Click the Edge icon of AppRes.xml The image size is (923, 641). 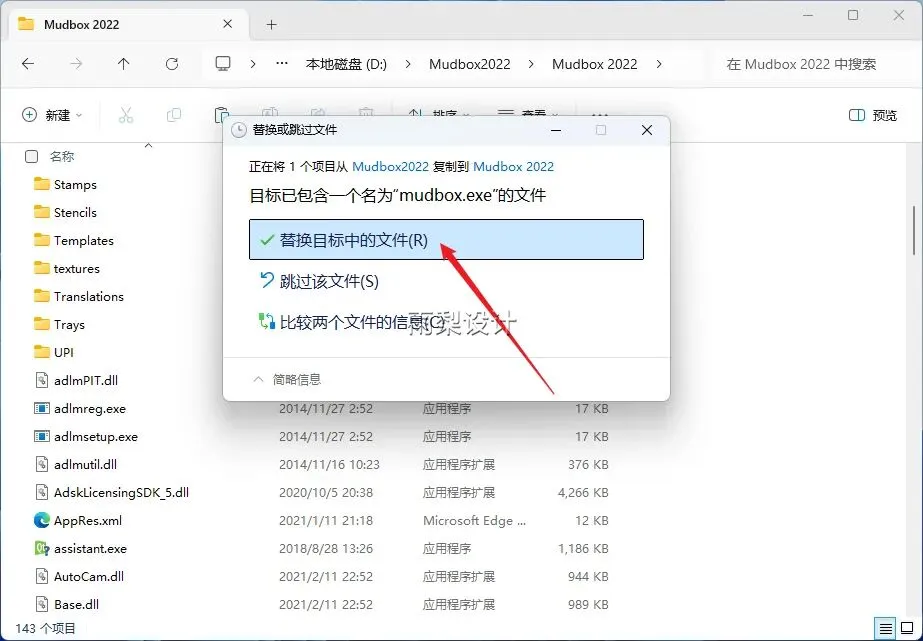[41, 520]
